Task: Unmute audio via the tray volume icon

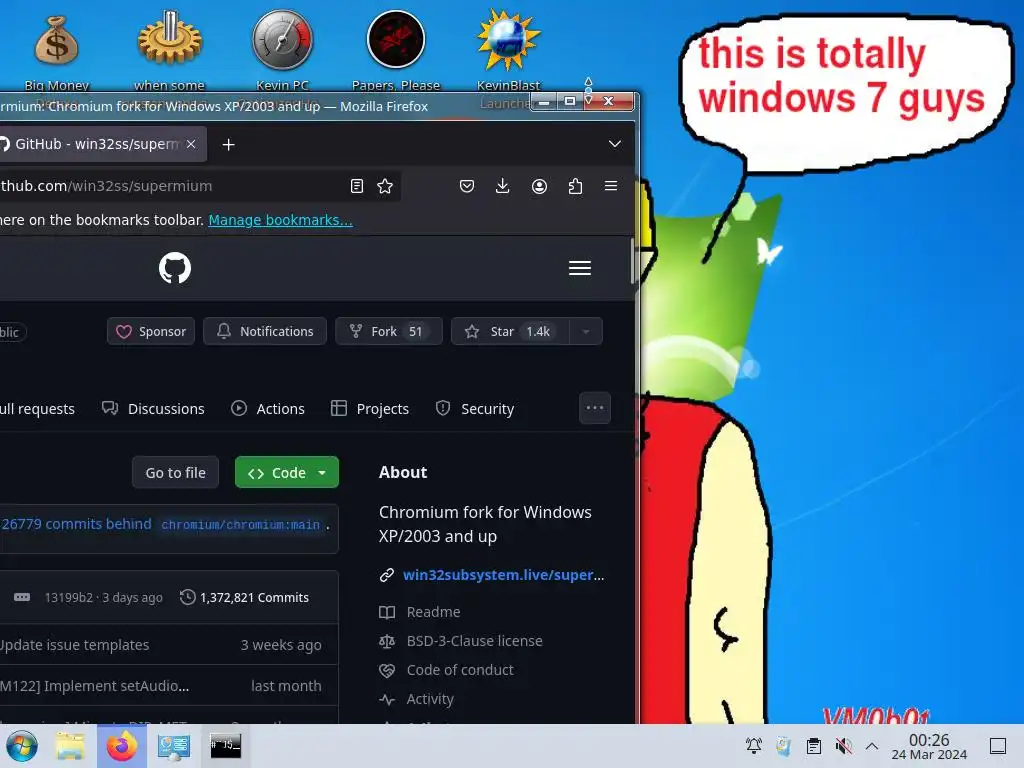Action: point(843,746)
